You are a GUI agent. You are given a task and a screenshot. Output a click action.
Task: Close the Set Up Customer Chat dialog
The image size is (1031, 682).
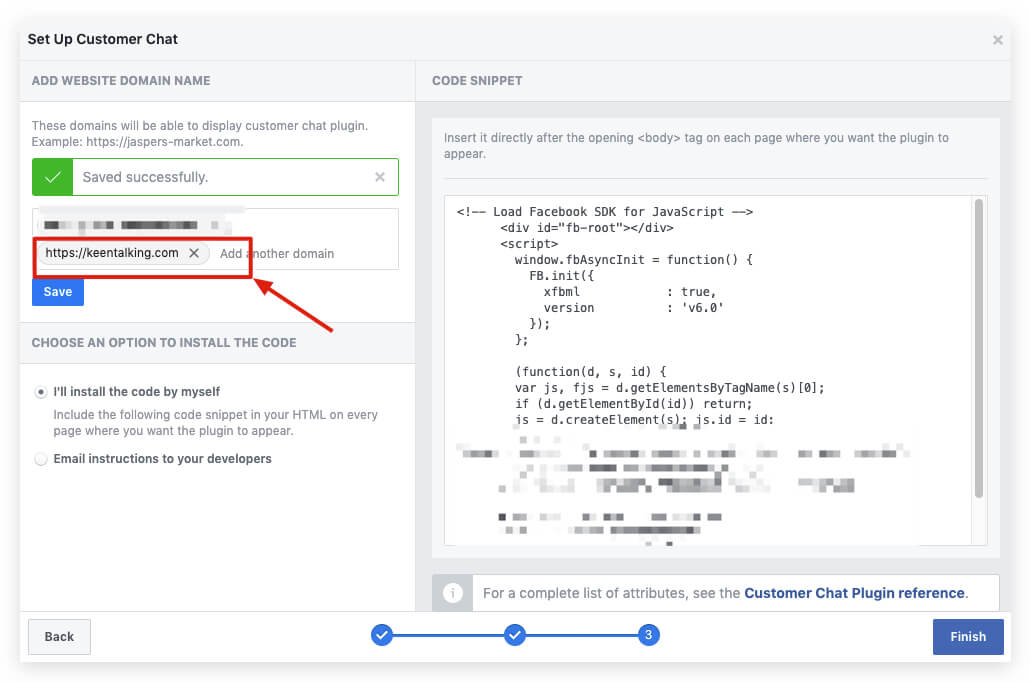tap(997, 40)
